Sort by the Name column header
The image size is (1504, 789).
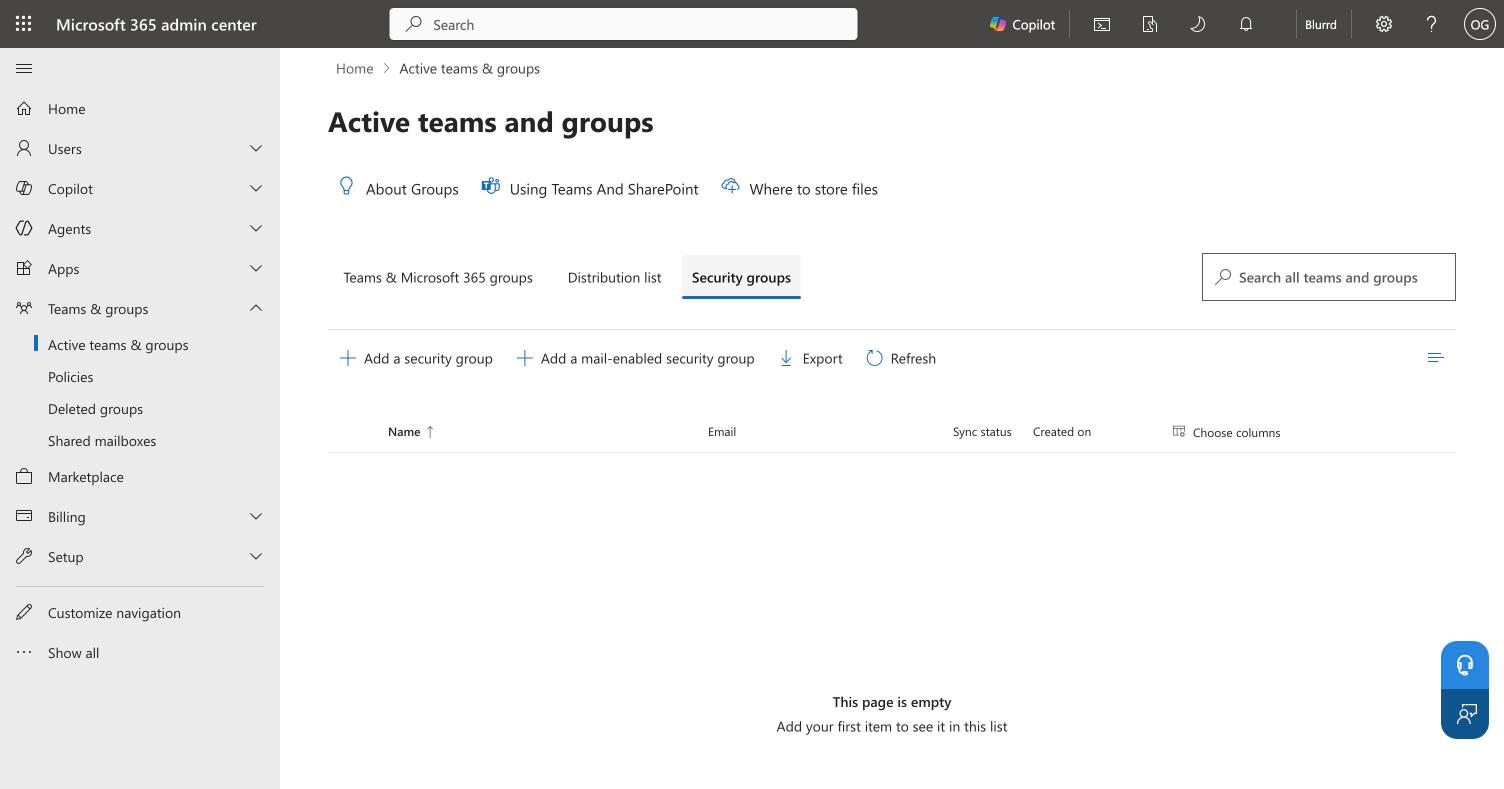click(411, 432)
